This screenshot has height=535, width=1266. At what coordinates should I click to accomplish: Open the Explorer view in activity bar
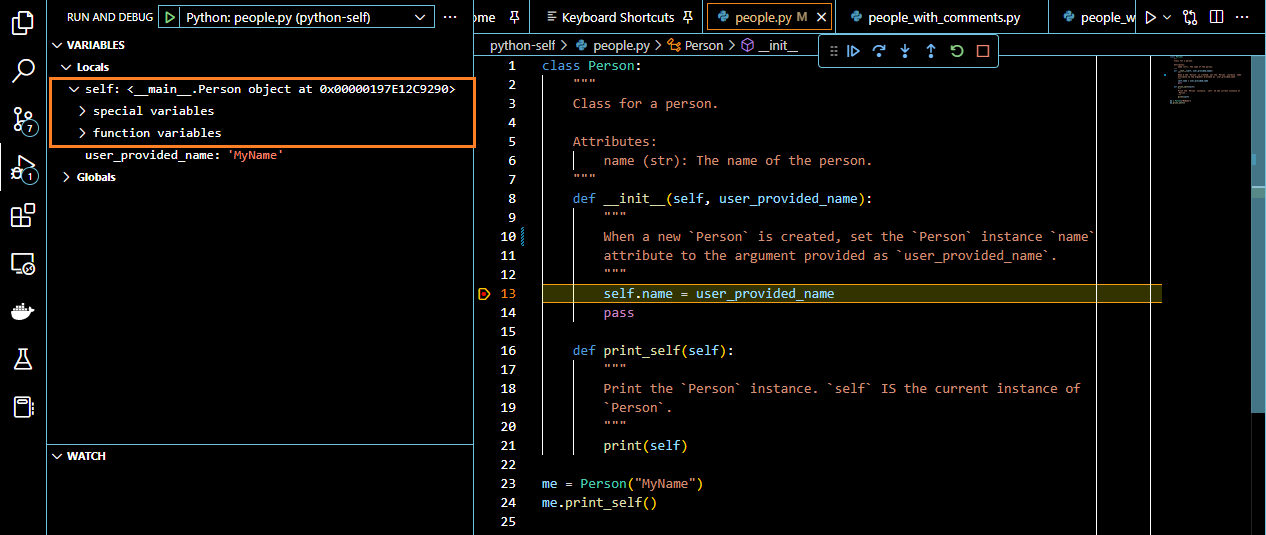pos(23,23)
